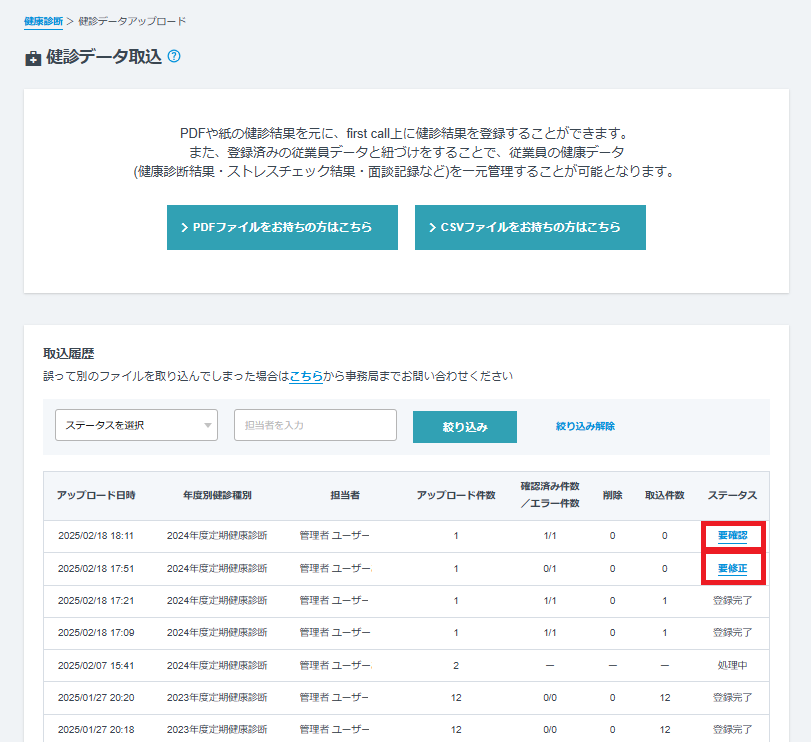Screen dimensions: 811x742
Task: Open the 要確認 status link
Action: [x=732, y=536]
